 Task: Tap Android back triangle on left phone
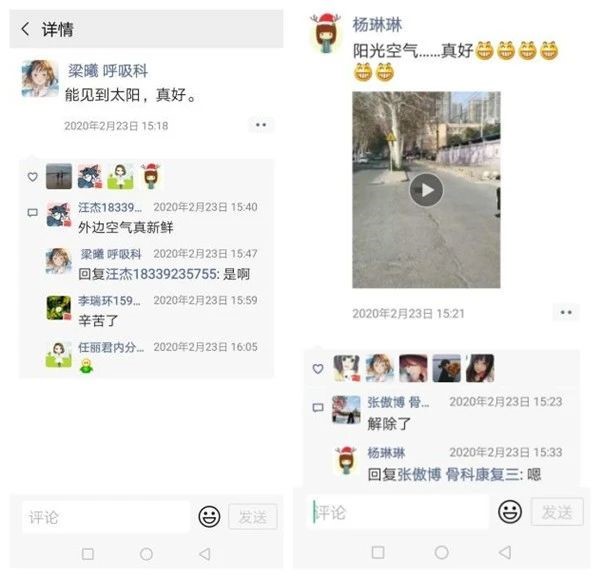pos(205,554)
